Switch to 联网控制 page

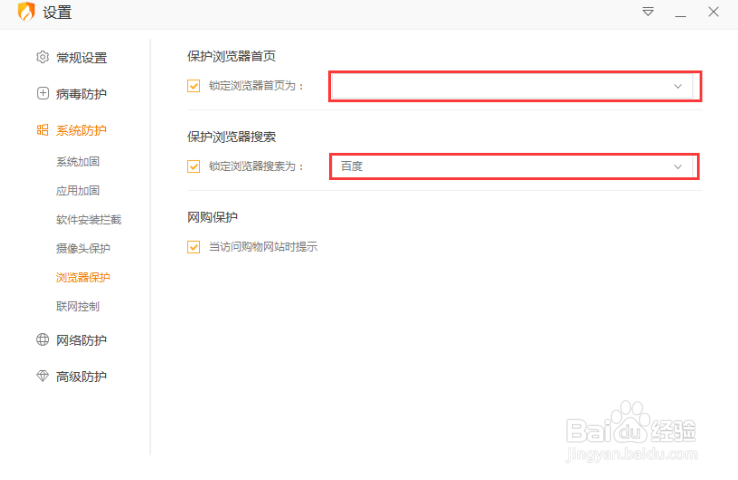tap(78, 306)
